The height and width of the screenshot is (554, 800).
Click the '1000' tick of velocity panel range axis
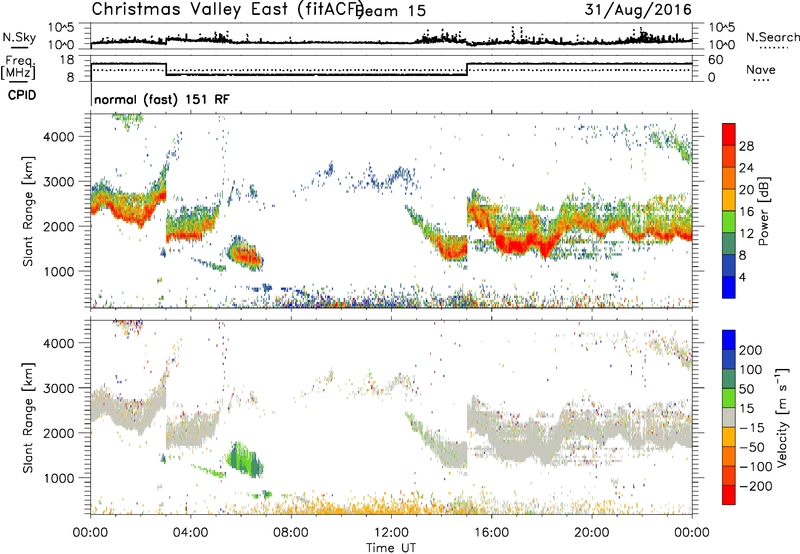[58, 478]
